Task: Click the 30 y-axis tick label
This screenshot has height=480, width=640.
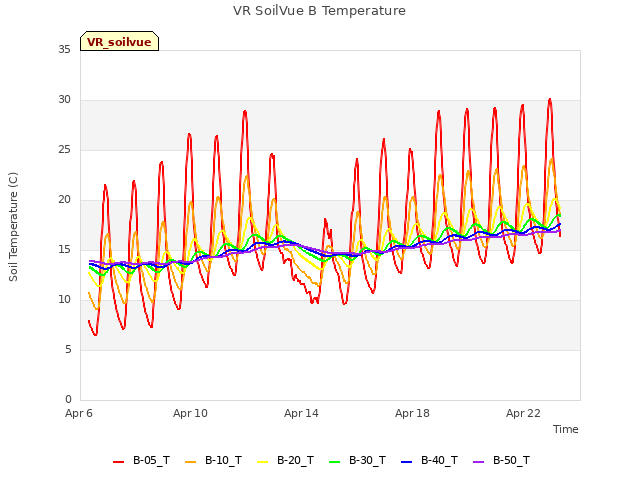Action: tap(64, 100)
